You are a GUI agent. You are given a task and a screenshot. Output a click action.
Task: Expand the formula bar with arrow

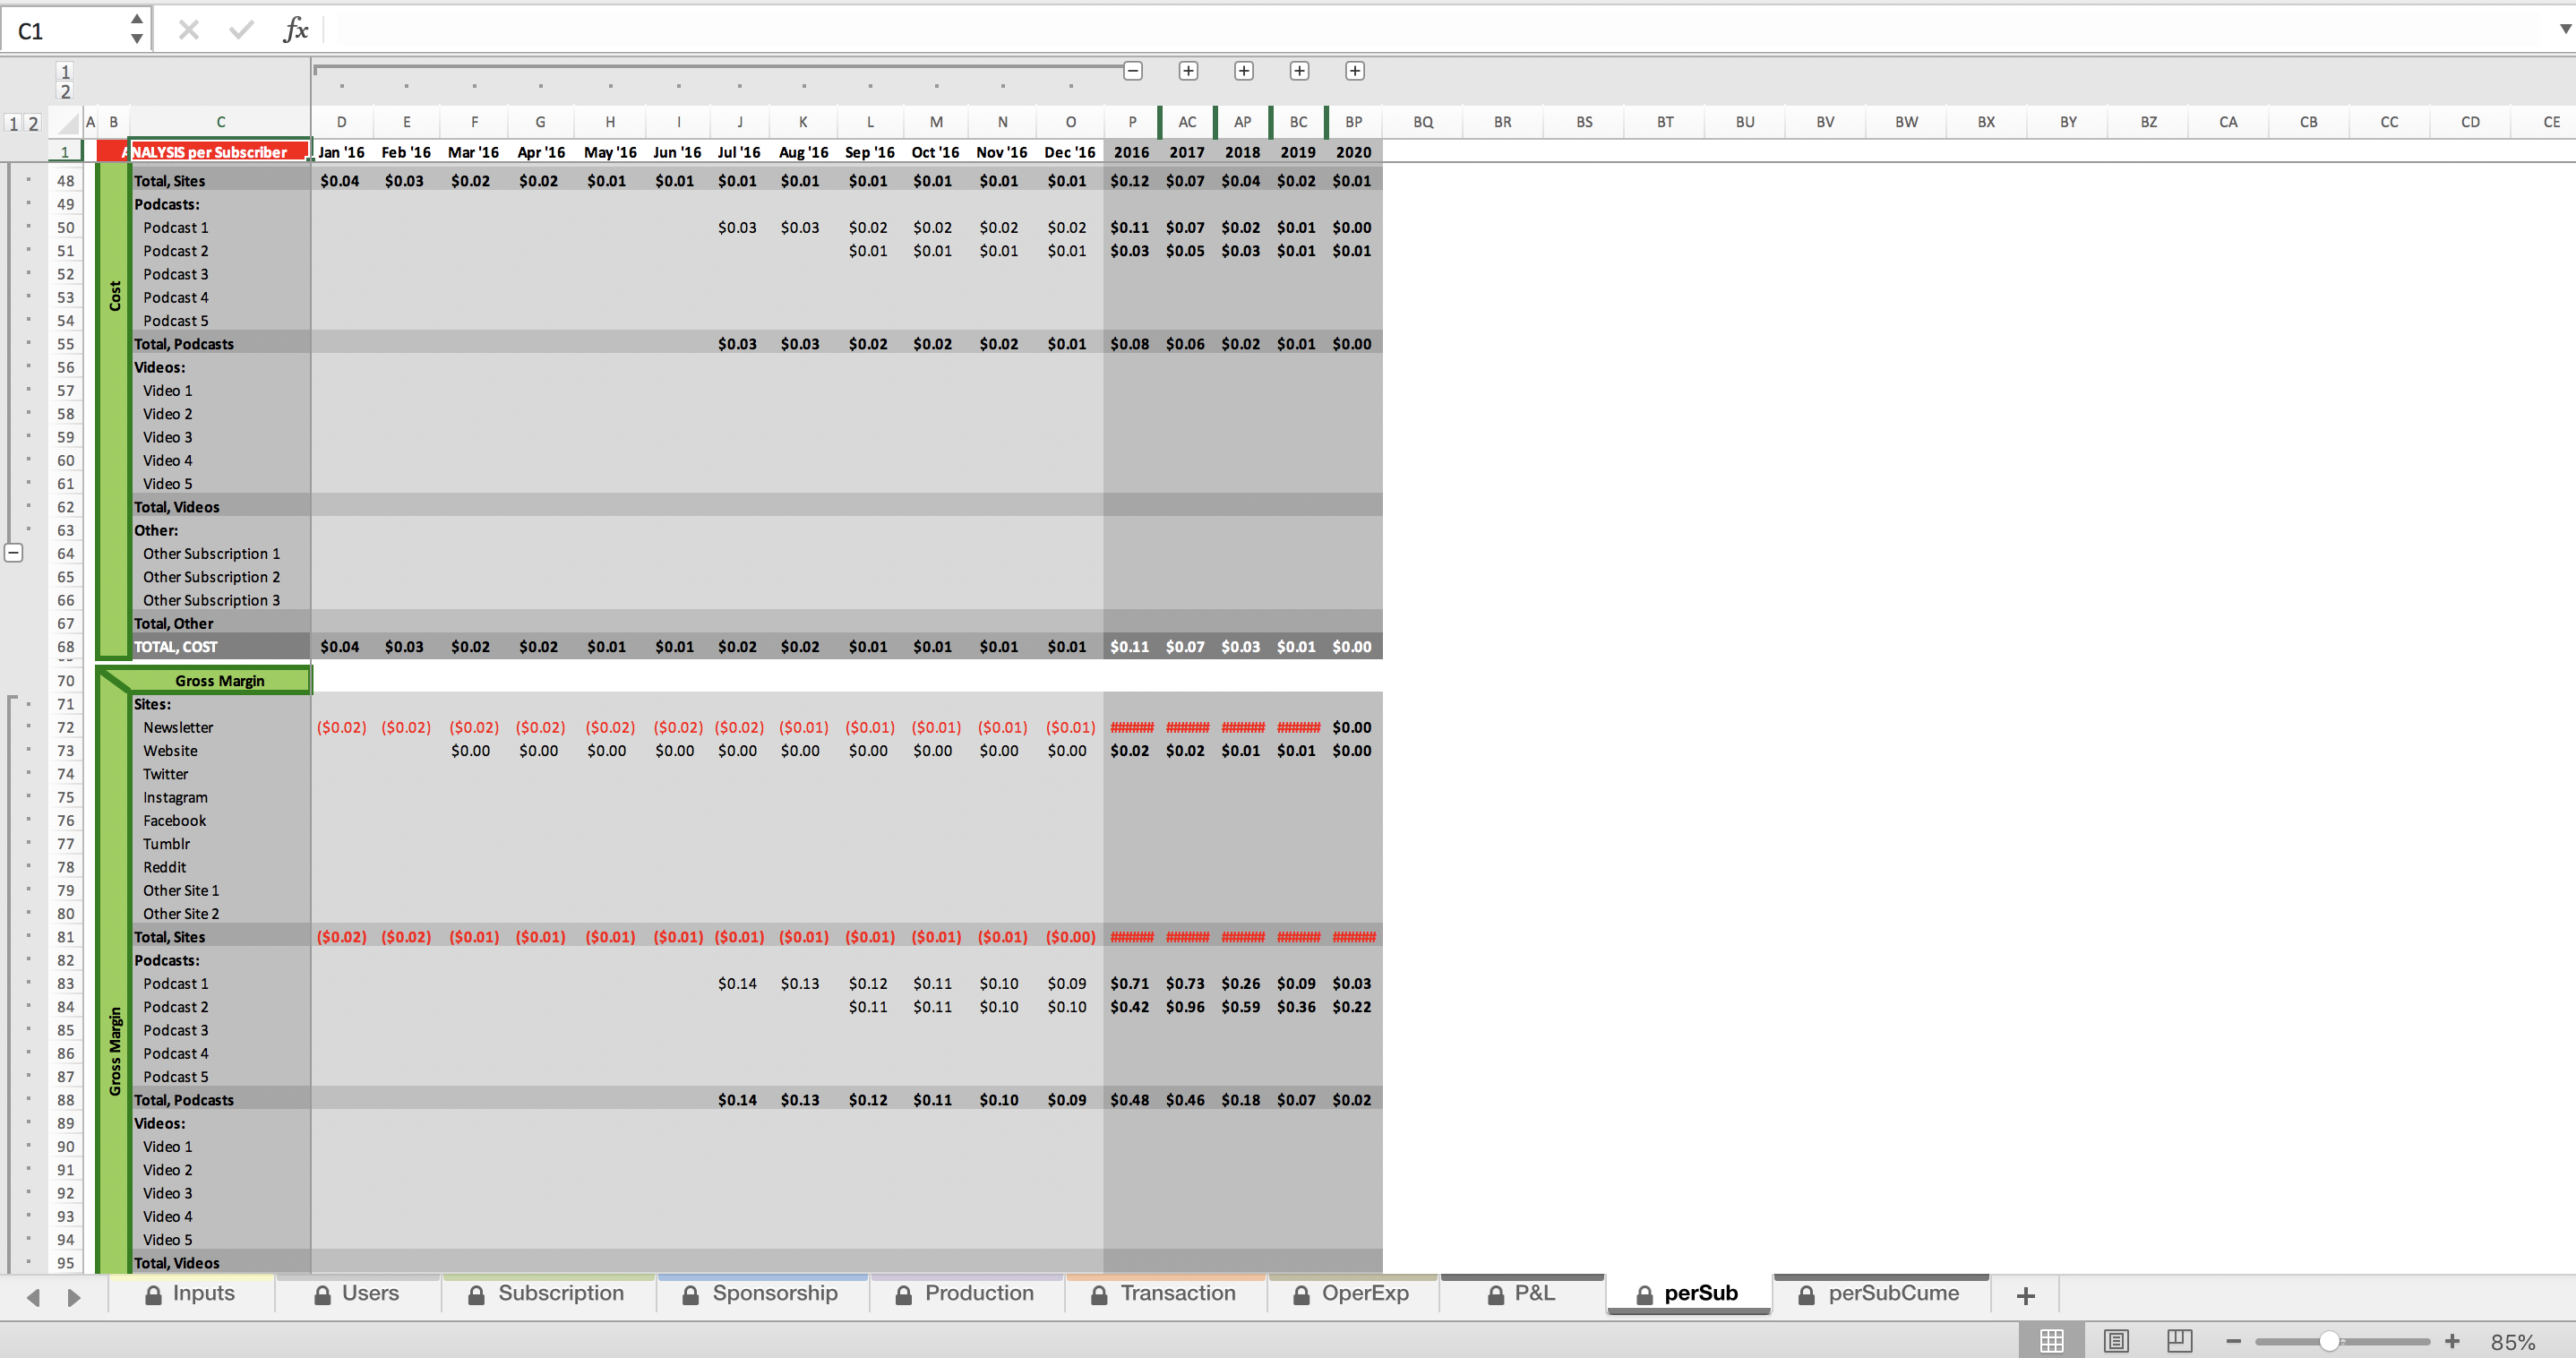[x=2565, y=29]
